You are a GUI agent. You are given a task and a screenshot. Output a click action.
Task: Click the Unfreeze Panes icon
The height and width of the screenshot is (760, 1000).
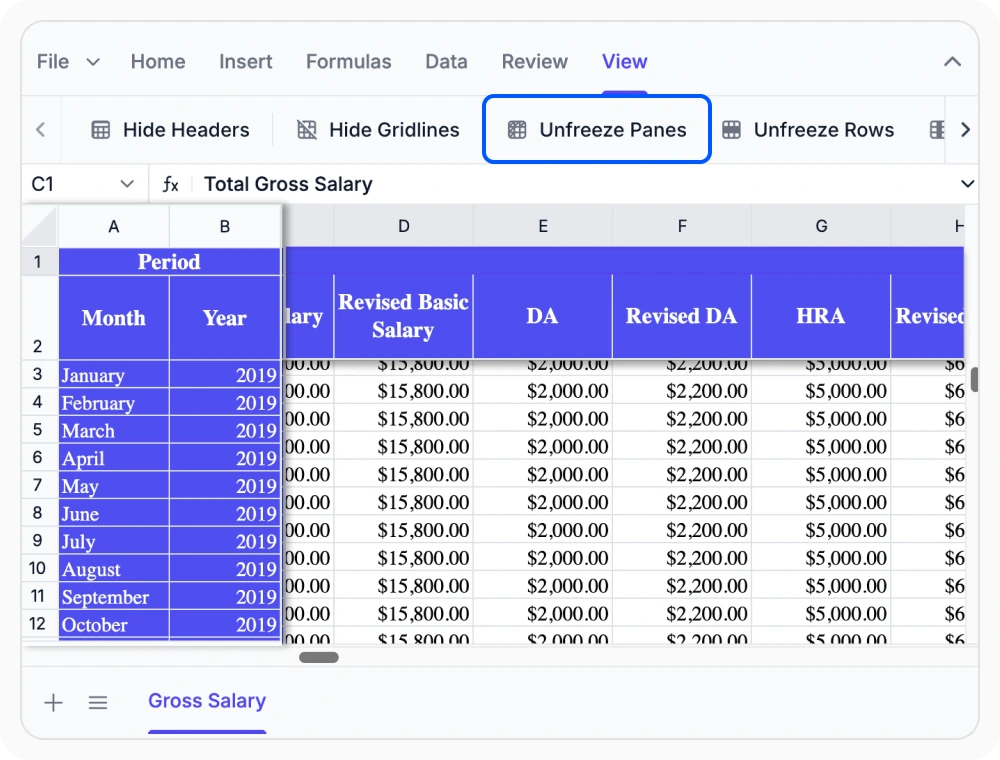coord(517,130)
